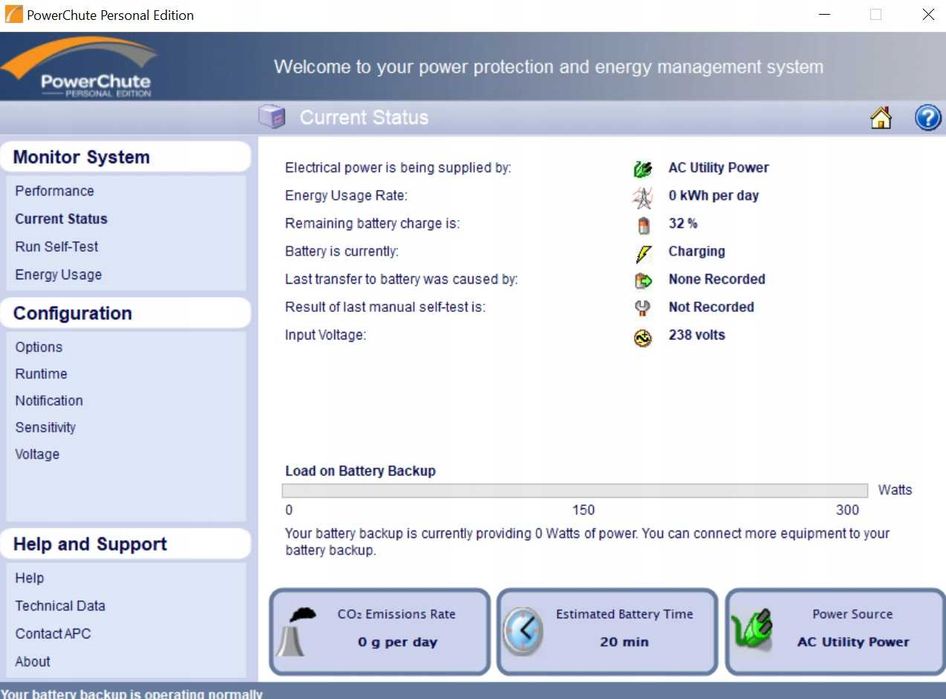This screenshot has width=946, height=699.
Task: Open Technical Data under Help and Support
Action: pyautogui.click(x=60, y=606)
